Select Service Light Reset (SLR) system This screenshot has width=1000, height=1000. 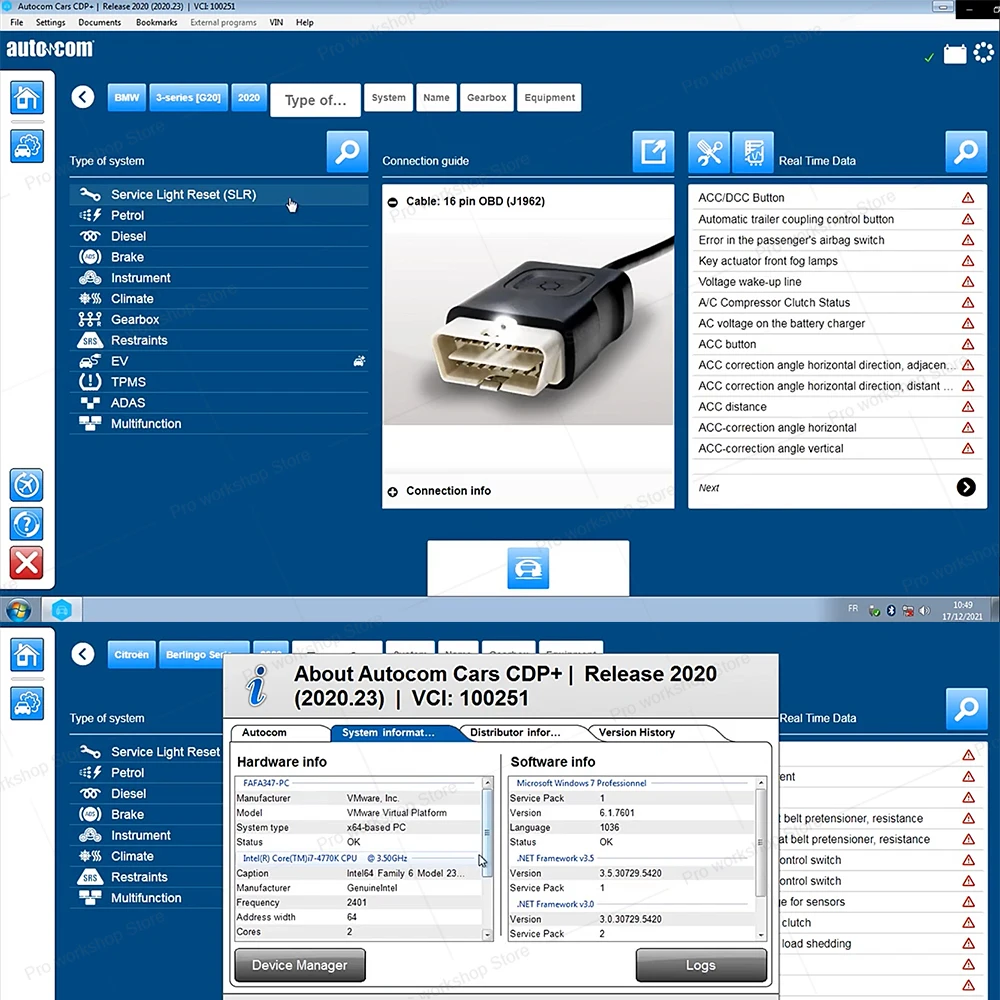pyautogui.click(x=219, y=195)
